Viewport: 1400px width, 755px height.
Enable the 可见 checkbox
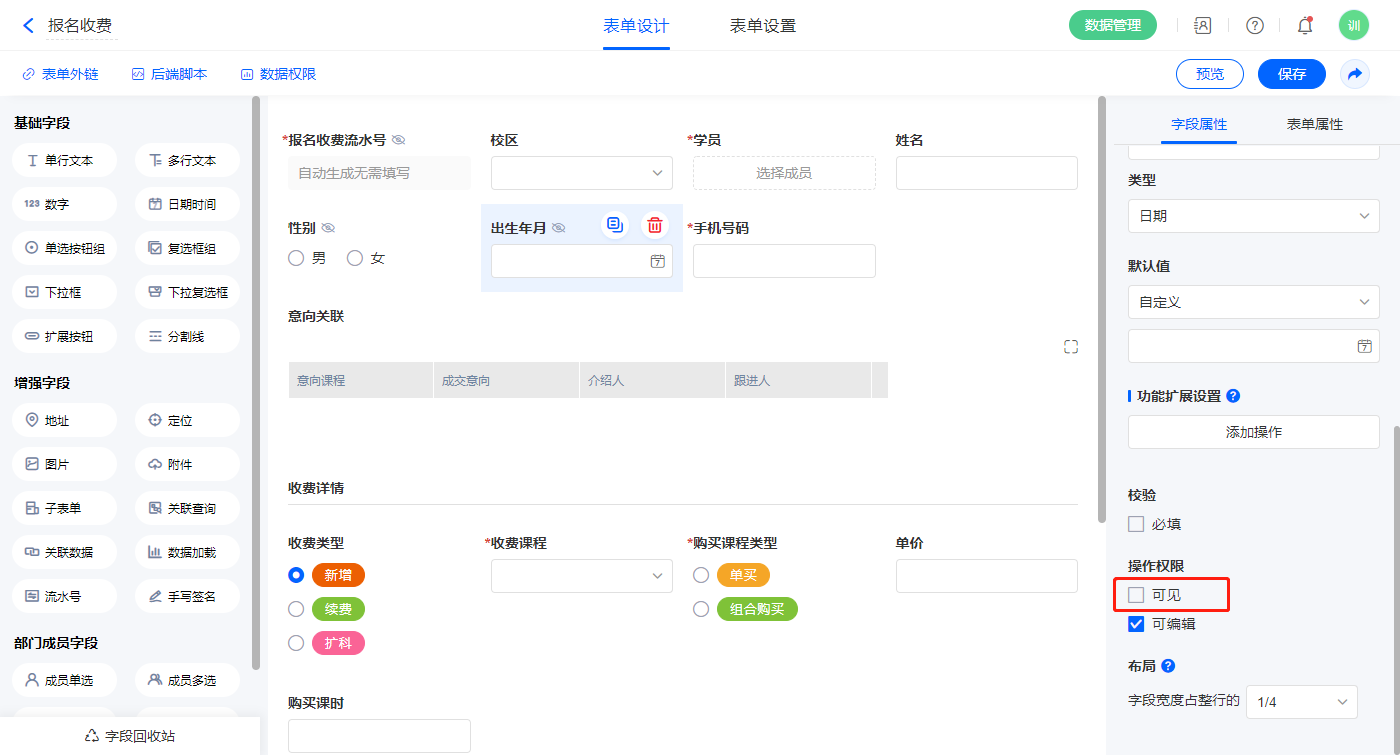[x=1136, y=595]
